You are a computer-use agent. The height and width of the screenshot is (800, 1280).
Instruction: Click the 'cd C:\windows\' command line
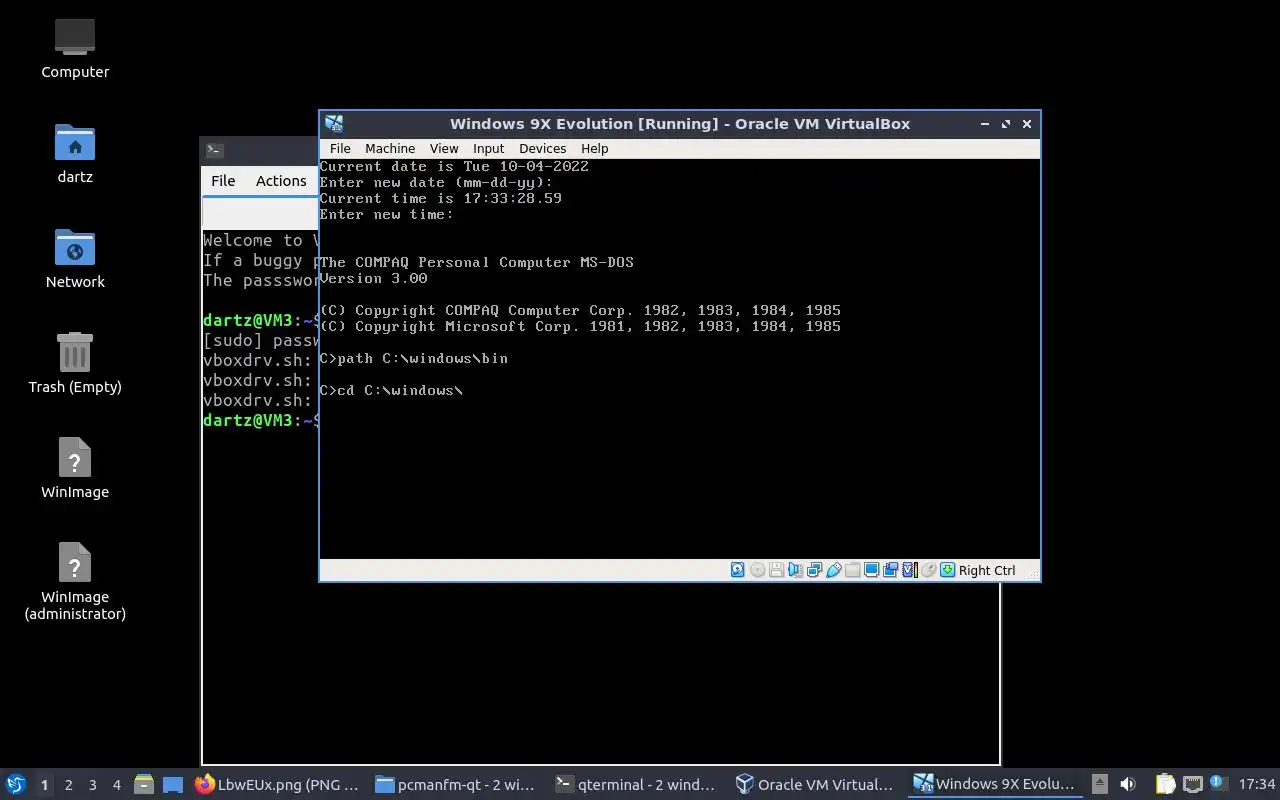point(391,390)
